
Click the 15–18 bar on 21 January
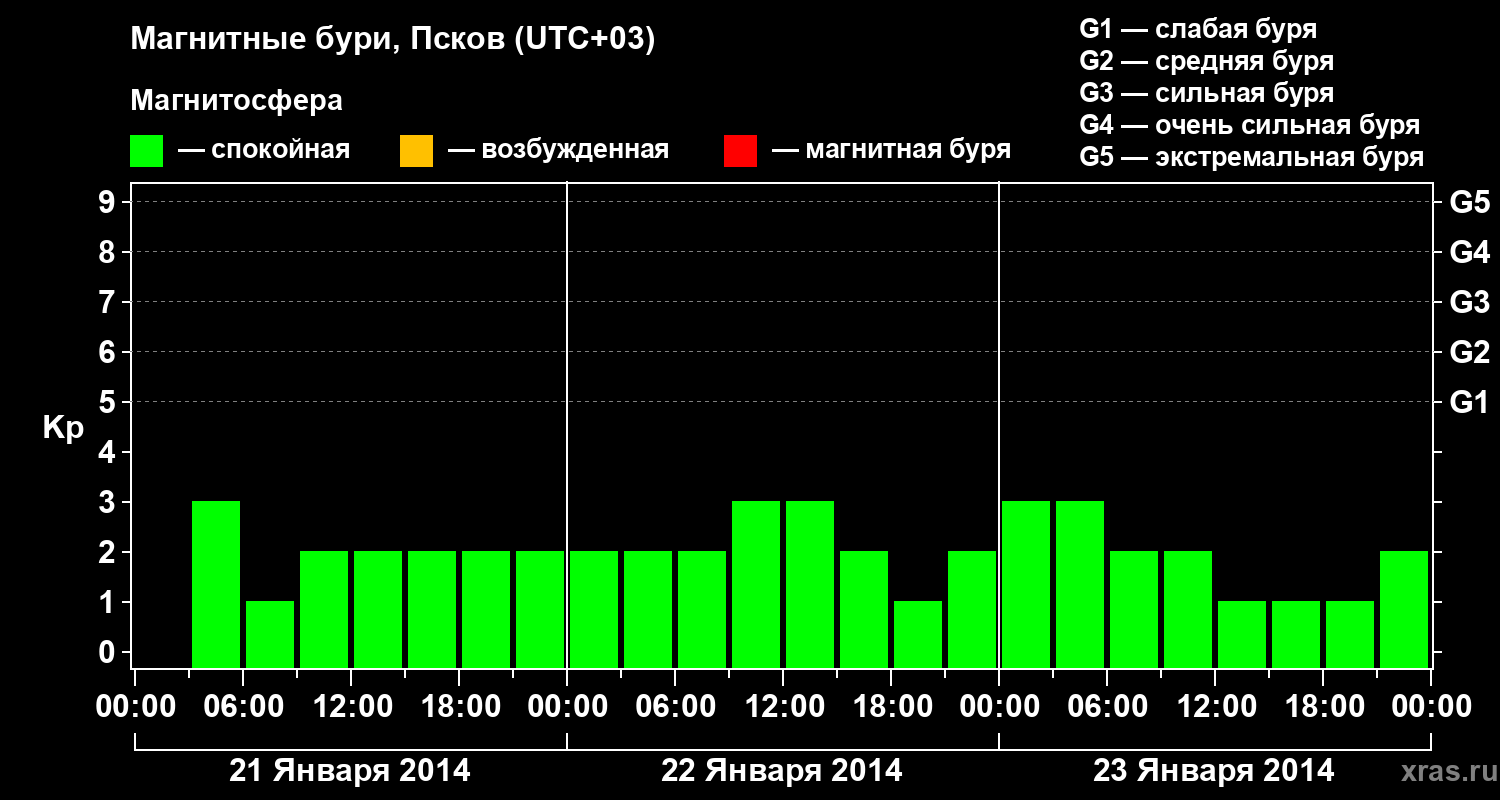[x=432, y=609]
